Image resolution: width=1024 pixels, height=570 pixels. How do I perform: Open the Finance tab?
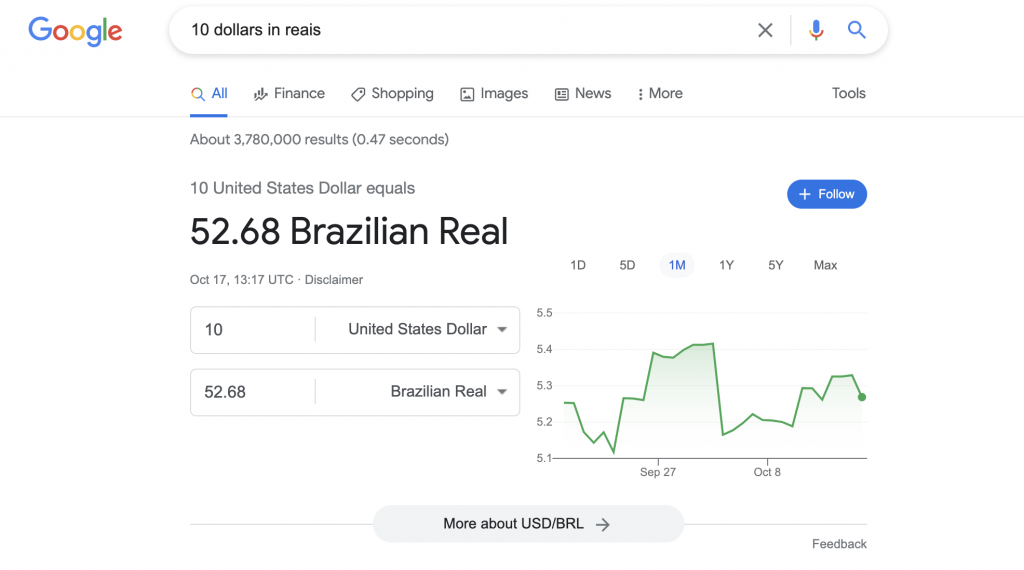pos(289,93)
